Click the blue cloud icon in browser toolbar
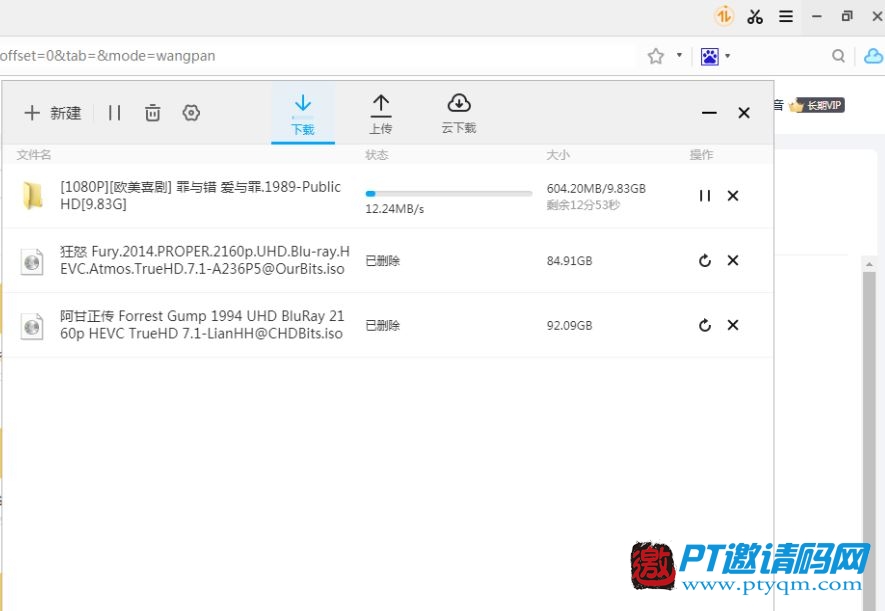Screen dimensions: 885x611 [x=874, y=56]
